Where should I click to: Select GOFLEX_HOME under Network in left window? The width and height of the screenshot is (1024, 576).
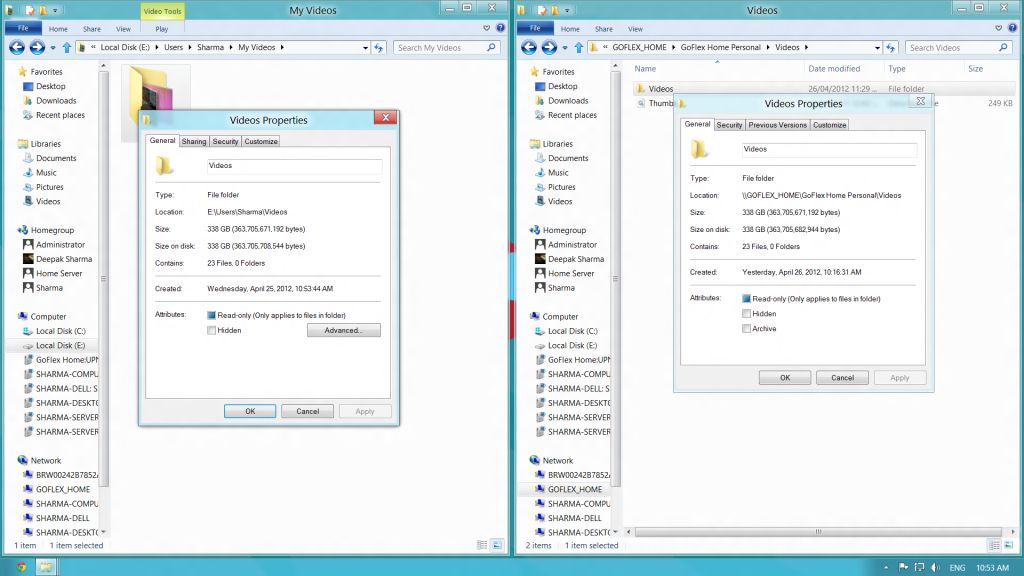(63, 489)
